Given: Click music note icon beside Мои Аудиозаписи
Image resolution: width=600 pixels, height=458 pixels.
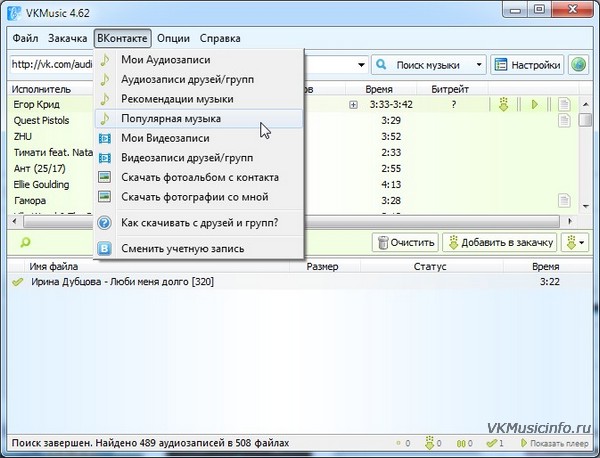Looking at the screenshot, I should tap(104, 60).
